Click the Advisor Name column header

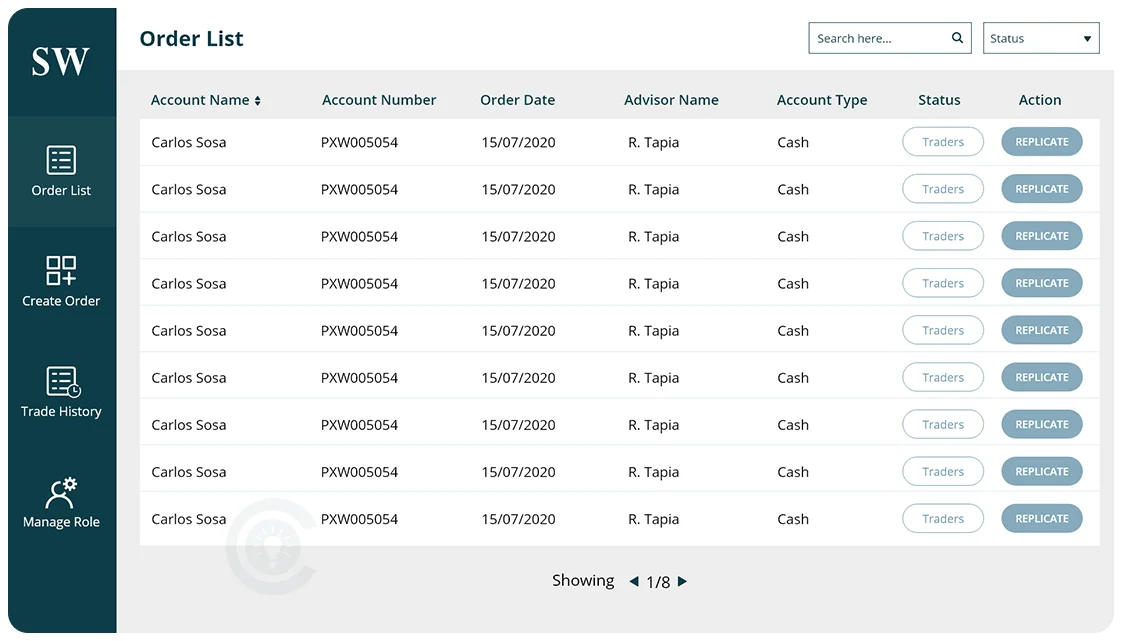pos(671,100)
